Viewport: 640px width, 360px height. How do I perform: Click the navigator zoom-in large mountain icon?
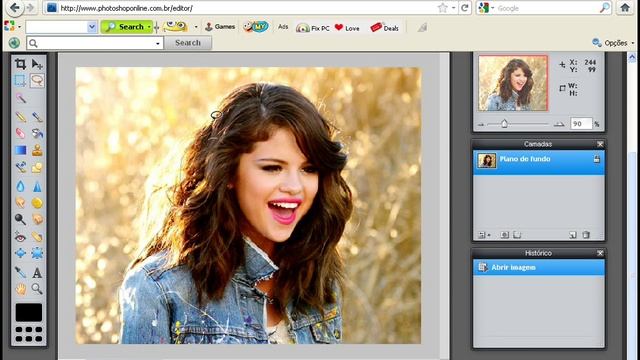tap(559, 124)
